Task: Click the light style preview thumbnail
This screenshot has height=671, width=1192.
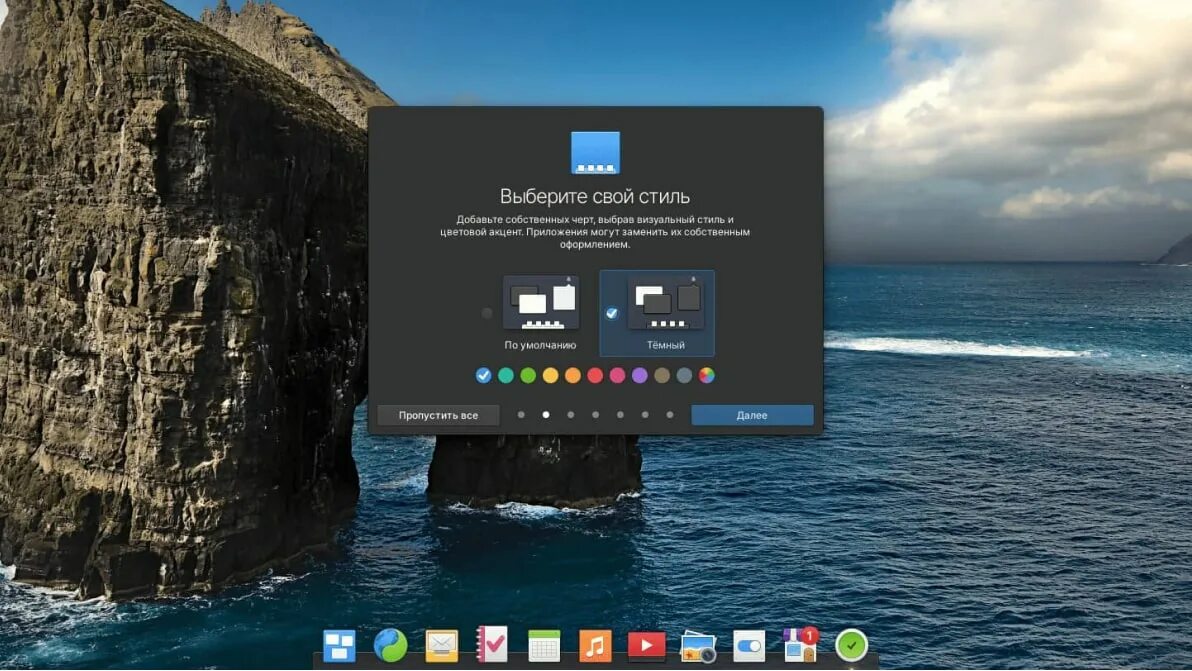Action: tap(541, 303)
